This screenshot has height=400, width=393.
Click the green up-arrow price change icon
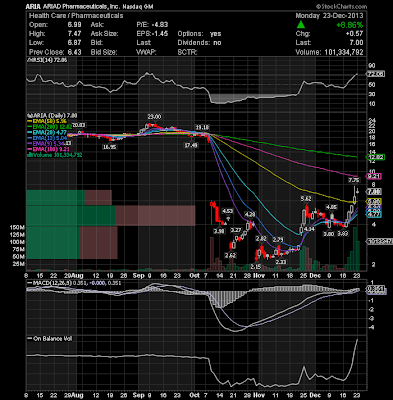click(x=301, y=24)
